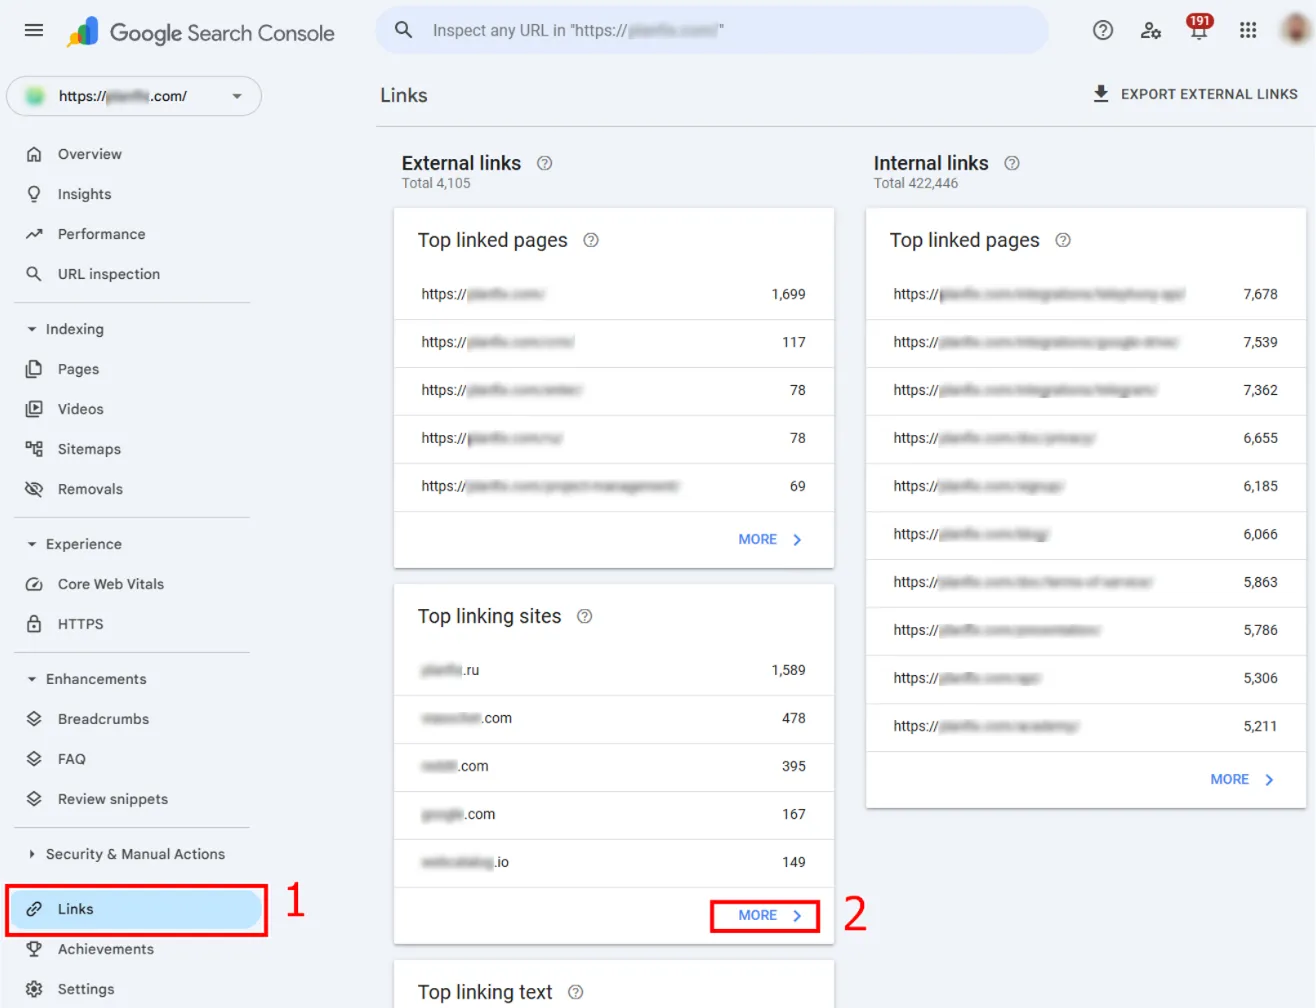Click help icon beside Top linking text
This screenshot has width=1316, height=1008.
(576, 992)
